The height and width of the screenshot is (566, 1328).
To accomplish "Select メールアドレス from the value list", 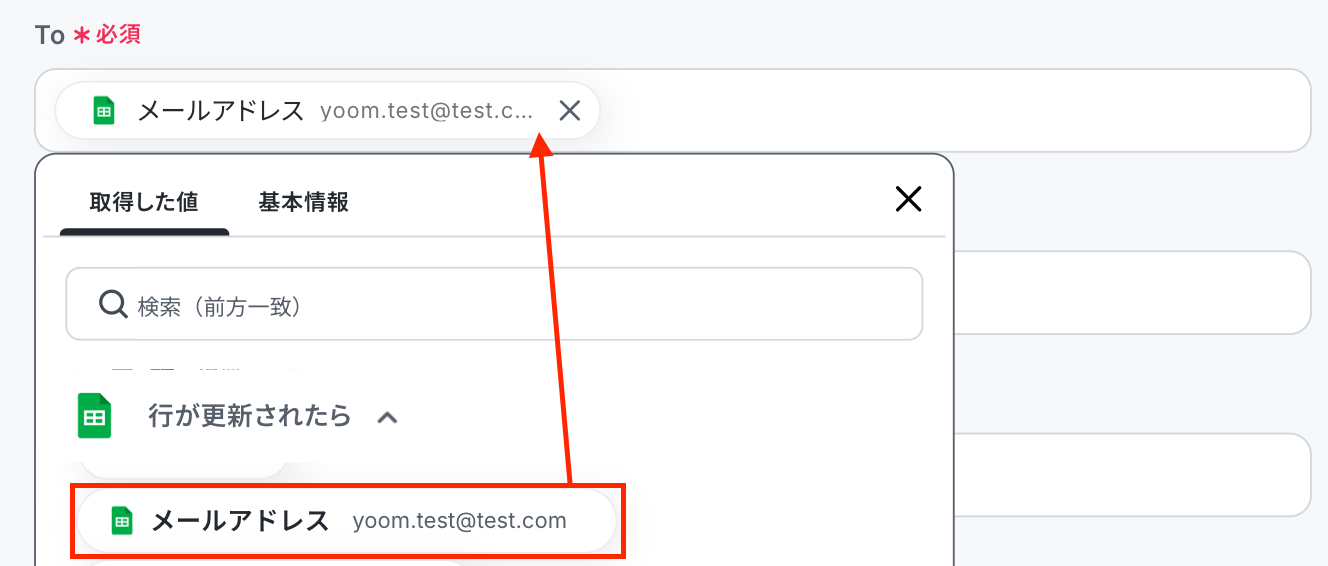I will coord(240,520).
